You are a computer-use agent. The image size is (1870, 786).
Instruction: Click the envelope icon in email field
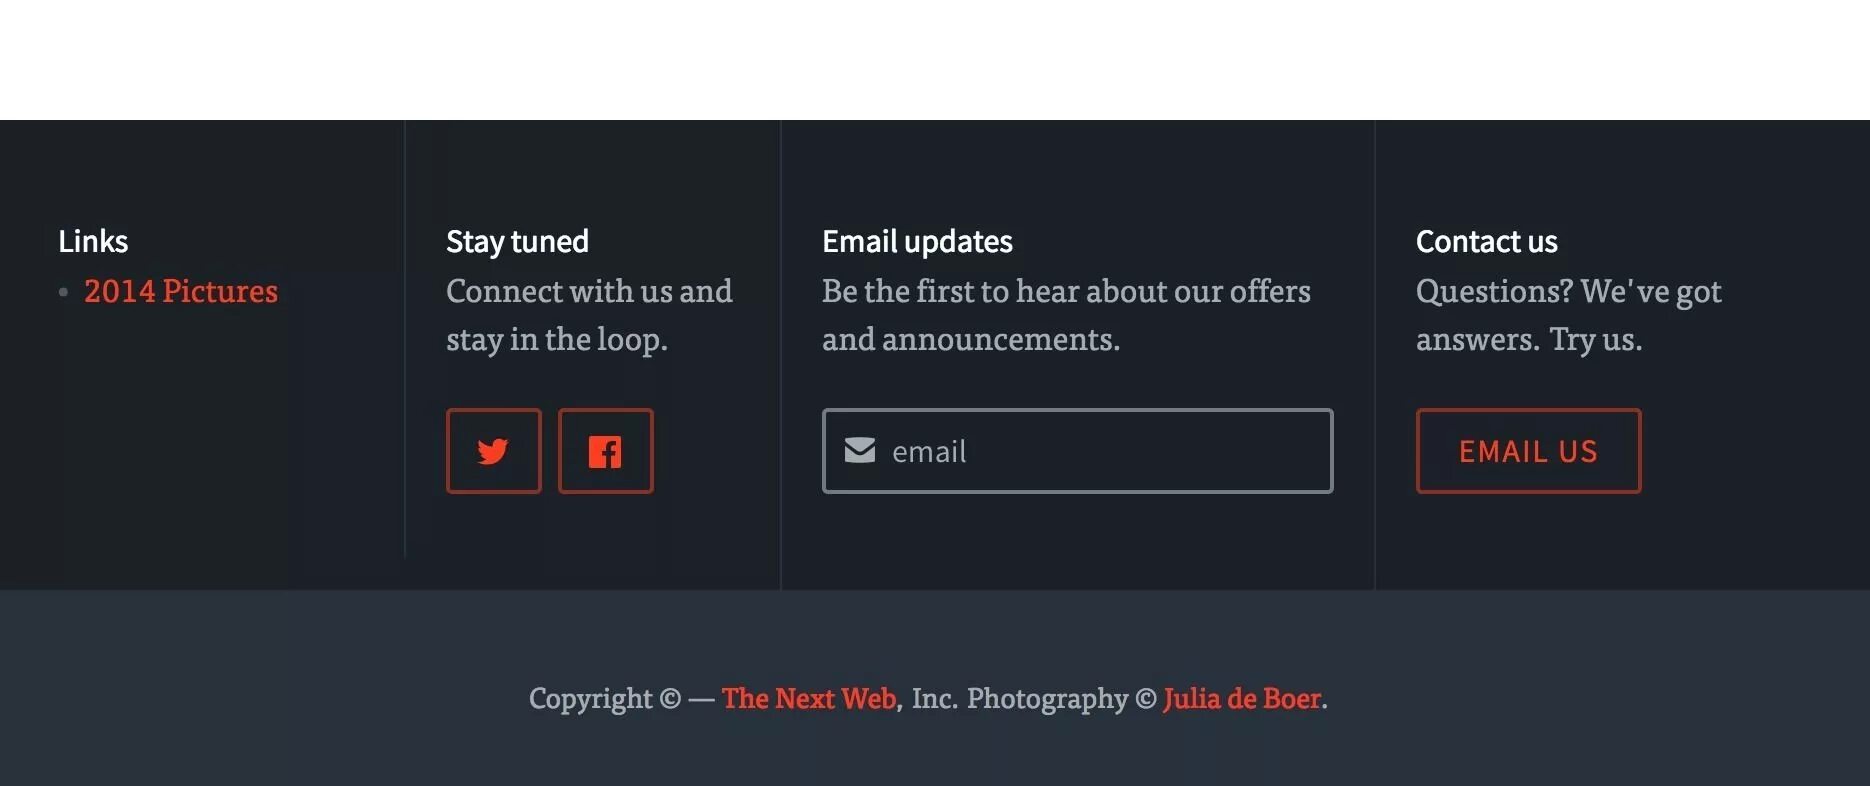point(860,450)
